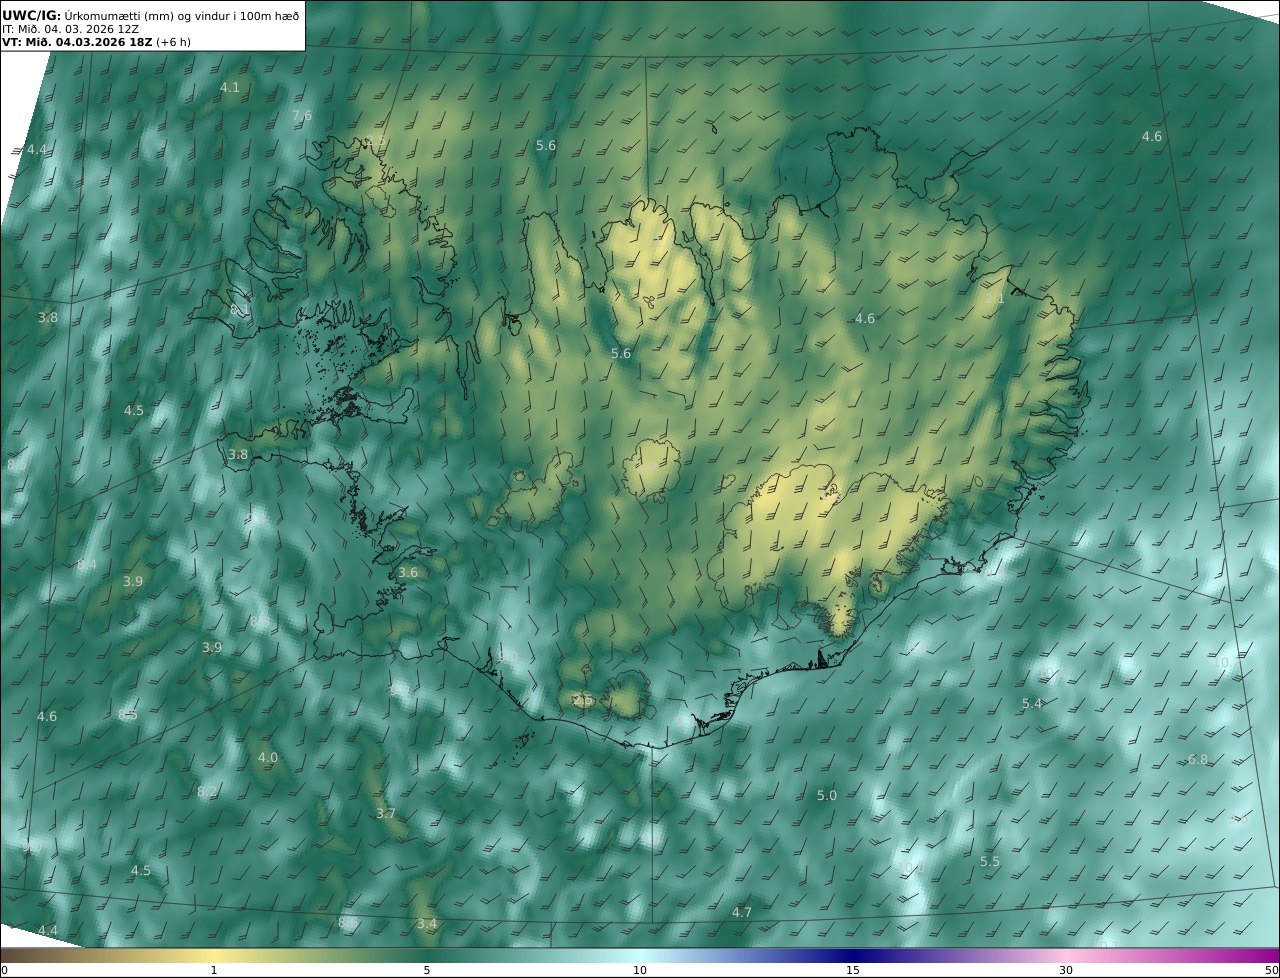The image size is (1280, 978).
Task: Pick the colorbar tick label 15
Action: coord(853,970)
